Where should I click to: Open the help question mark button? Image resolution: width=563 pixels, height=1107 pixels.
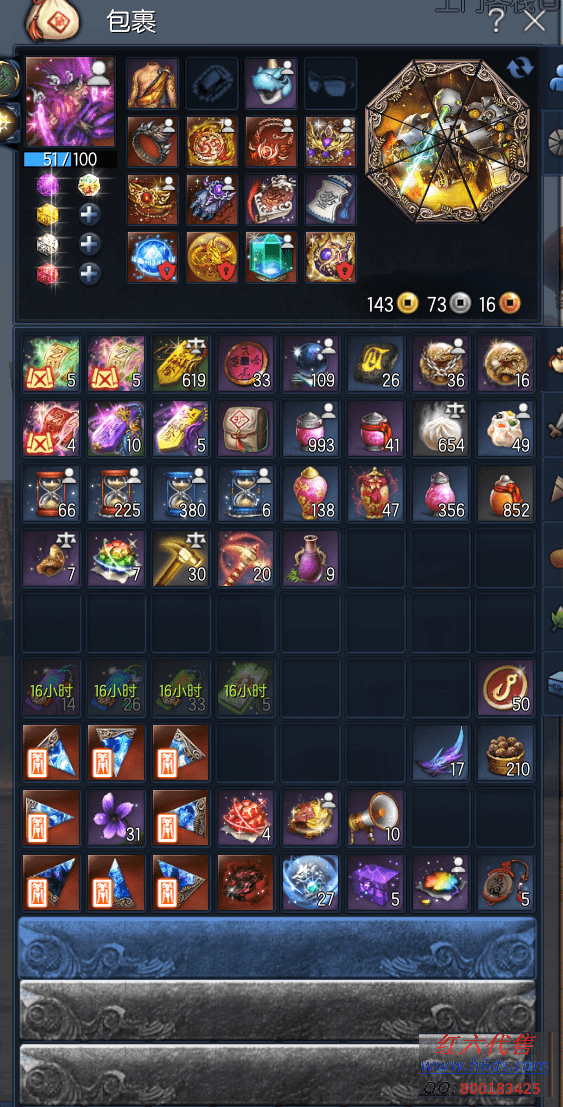(x=497, y=21)
